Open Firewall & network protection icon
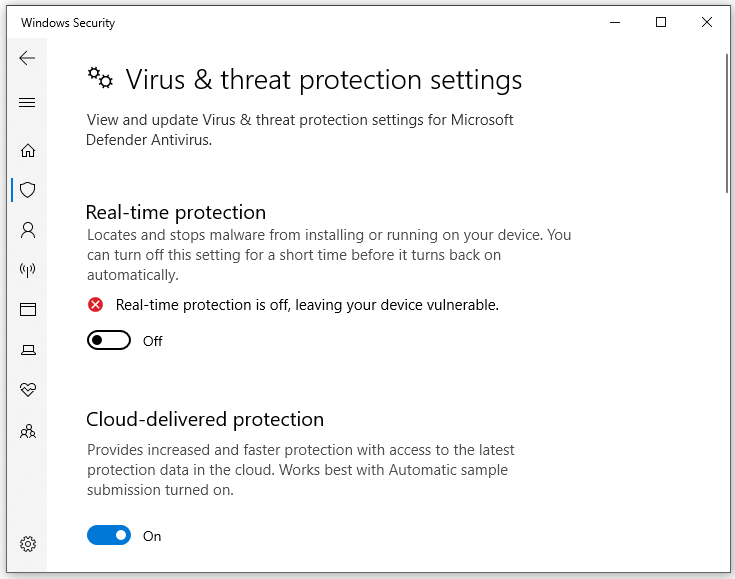 [28, 270]
